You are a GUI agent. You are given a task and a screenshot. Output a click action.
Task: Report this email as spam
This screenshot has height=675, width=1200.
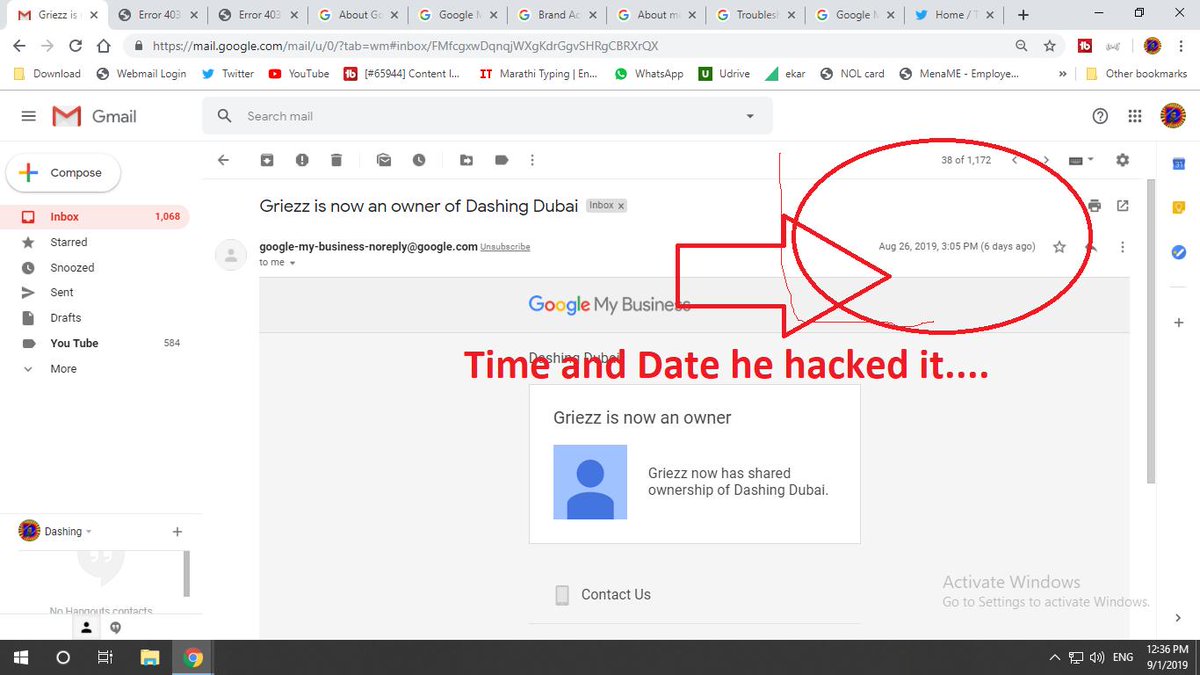click(x=302, y=160)
